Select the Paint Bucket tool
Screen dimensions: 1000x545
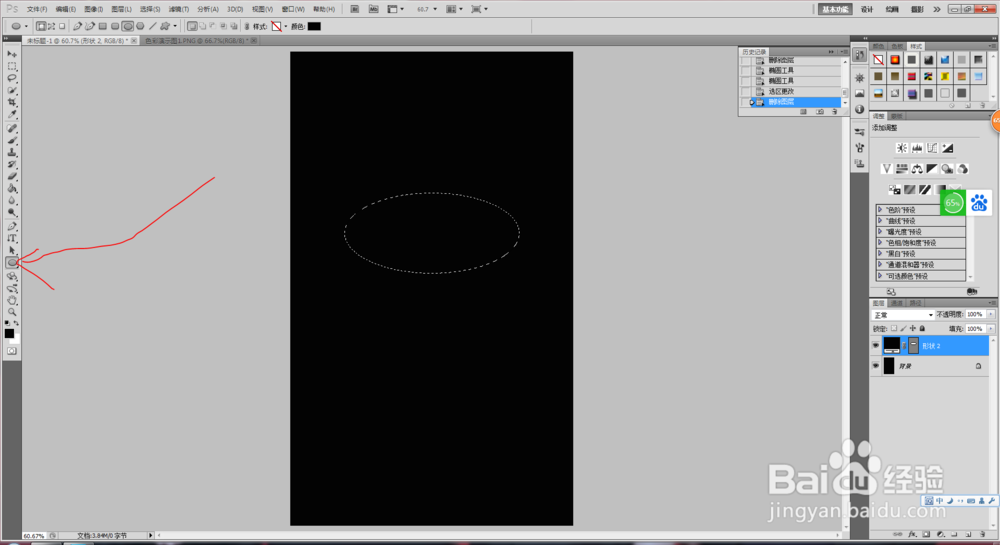point(11,189)
